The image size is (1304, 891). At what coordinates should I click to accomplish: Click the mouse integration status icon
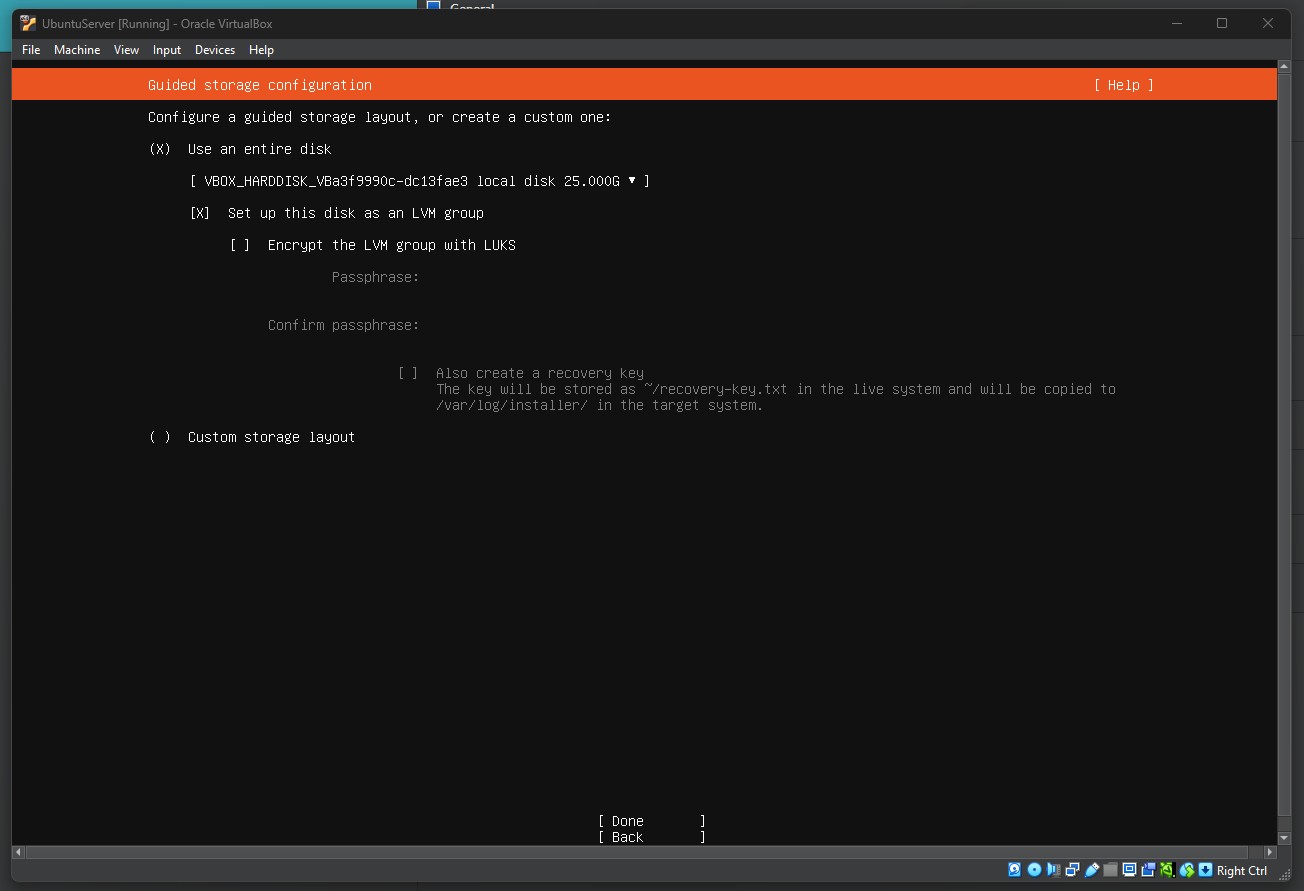coord(1166,870)
